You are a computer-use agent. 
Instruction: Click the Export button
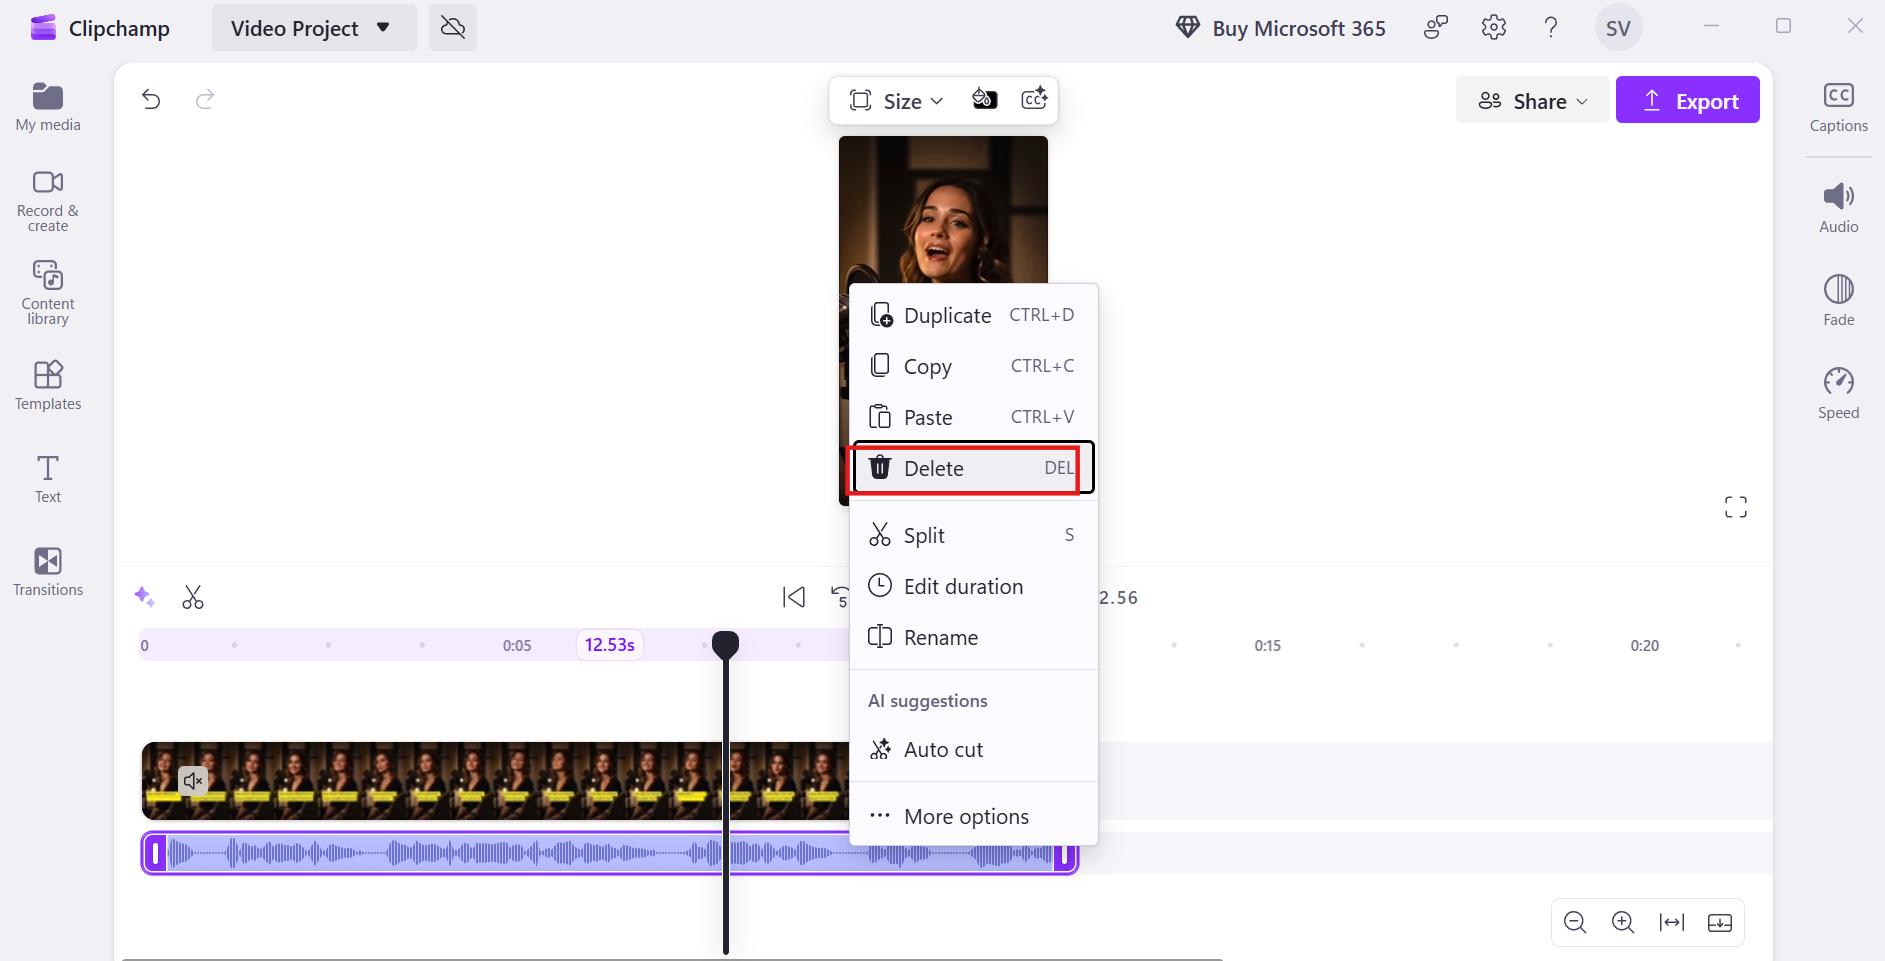tap(1687, 100)
